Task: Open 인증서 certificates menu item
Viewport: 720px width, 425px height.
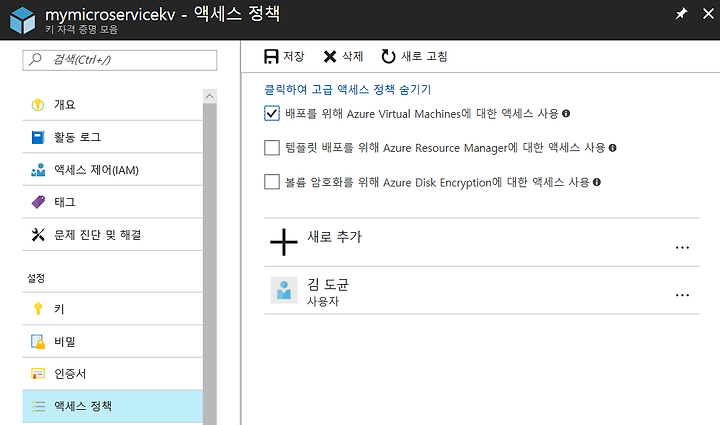Action: tap(112, 374)
